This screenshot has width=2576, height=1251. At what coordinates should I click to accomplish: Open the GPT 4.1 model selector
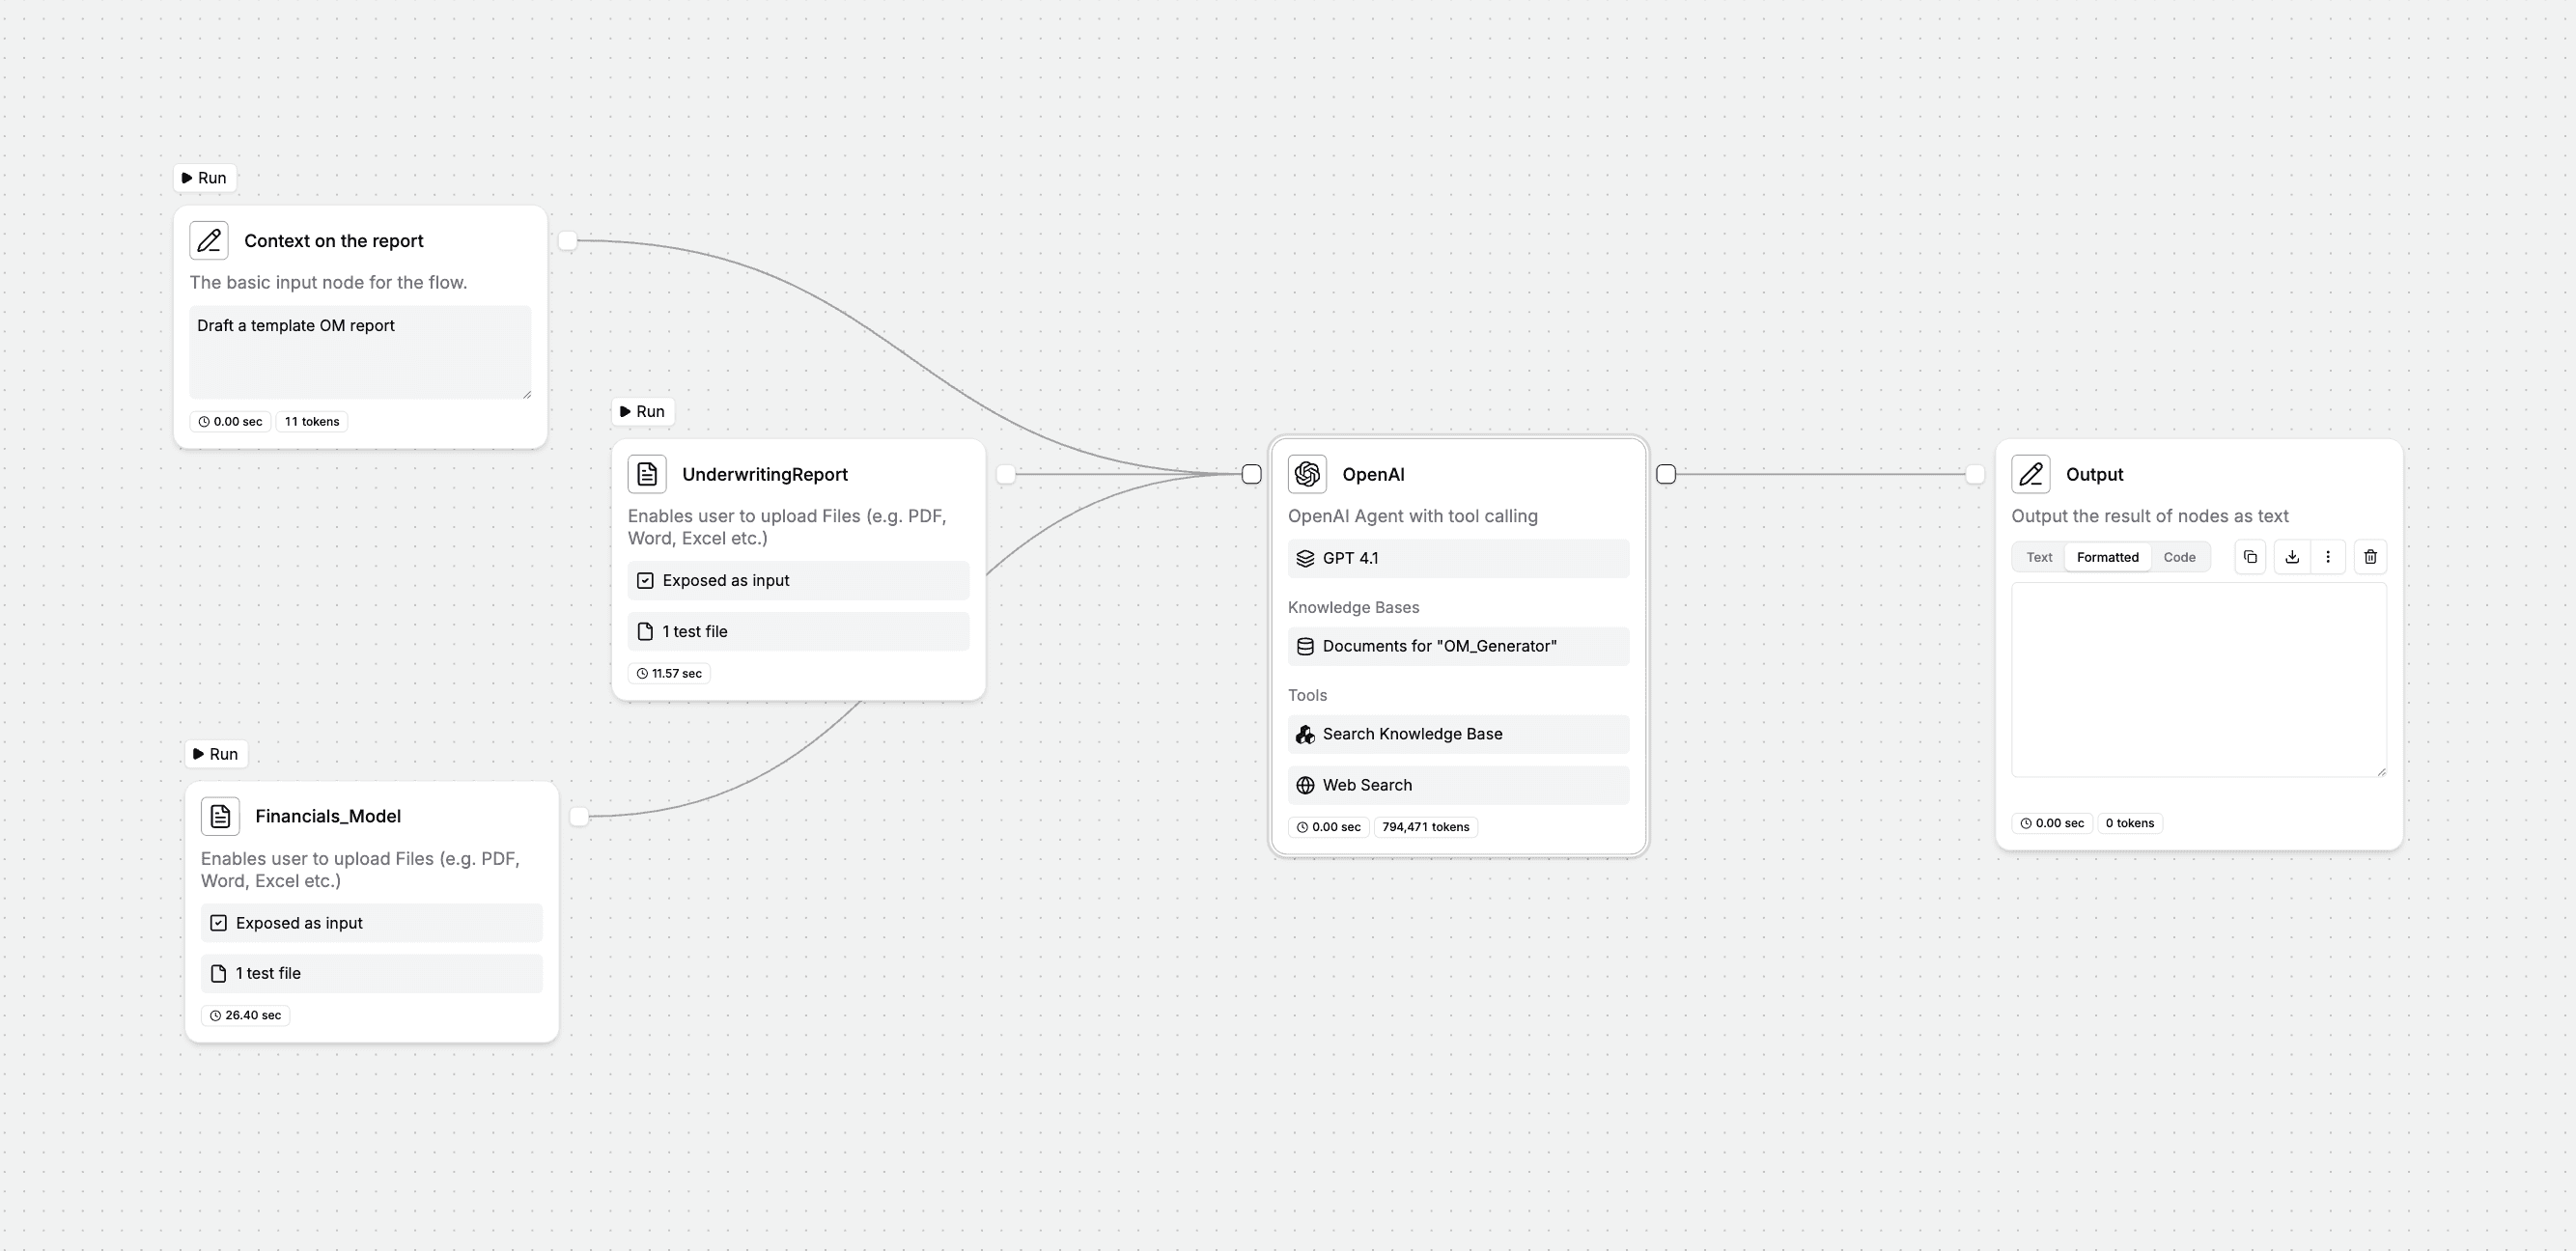pyautogui.click(x=1458, y=559)
